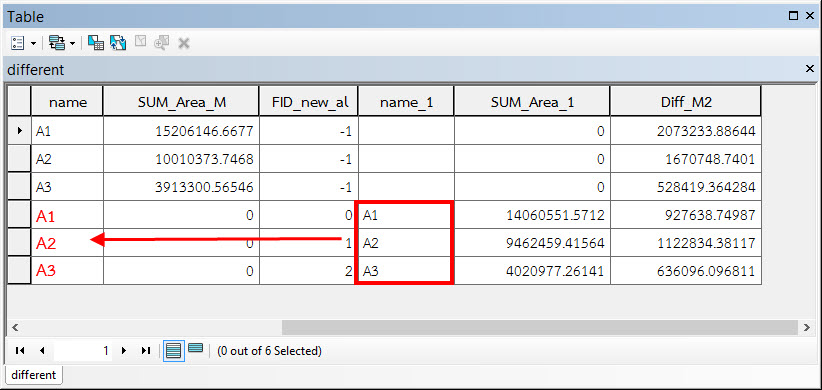
Task: Click the horizontal scrollbar left arrow
Action: coord(15,328)
